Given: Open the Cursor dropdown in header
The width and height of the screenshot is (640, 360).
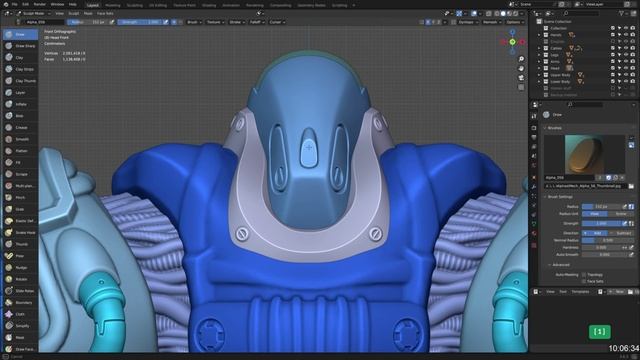Looking at the screenshot, I should [x=277, y=22].
